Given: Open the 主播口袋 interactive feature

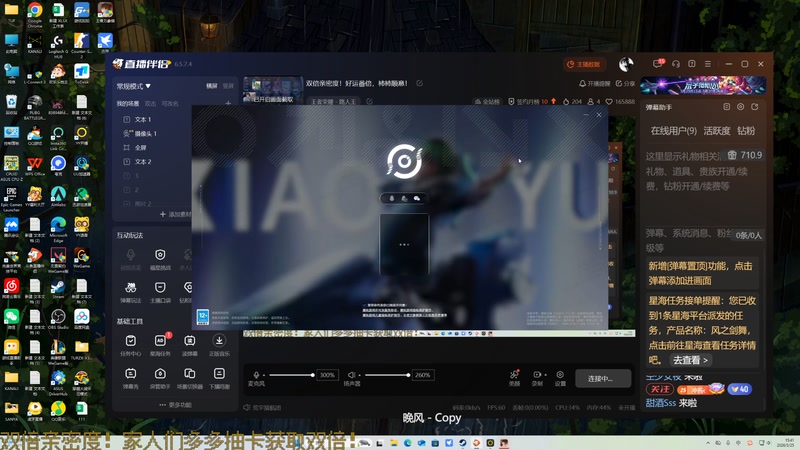Looking at the screenshot, I should 160,292.
